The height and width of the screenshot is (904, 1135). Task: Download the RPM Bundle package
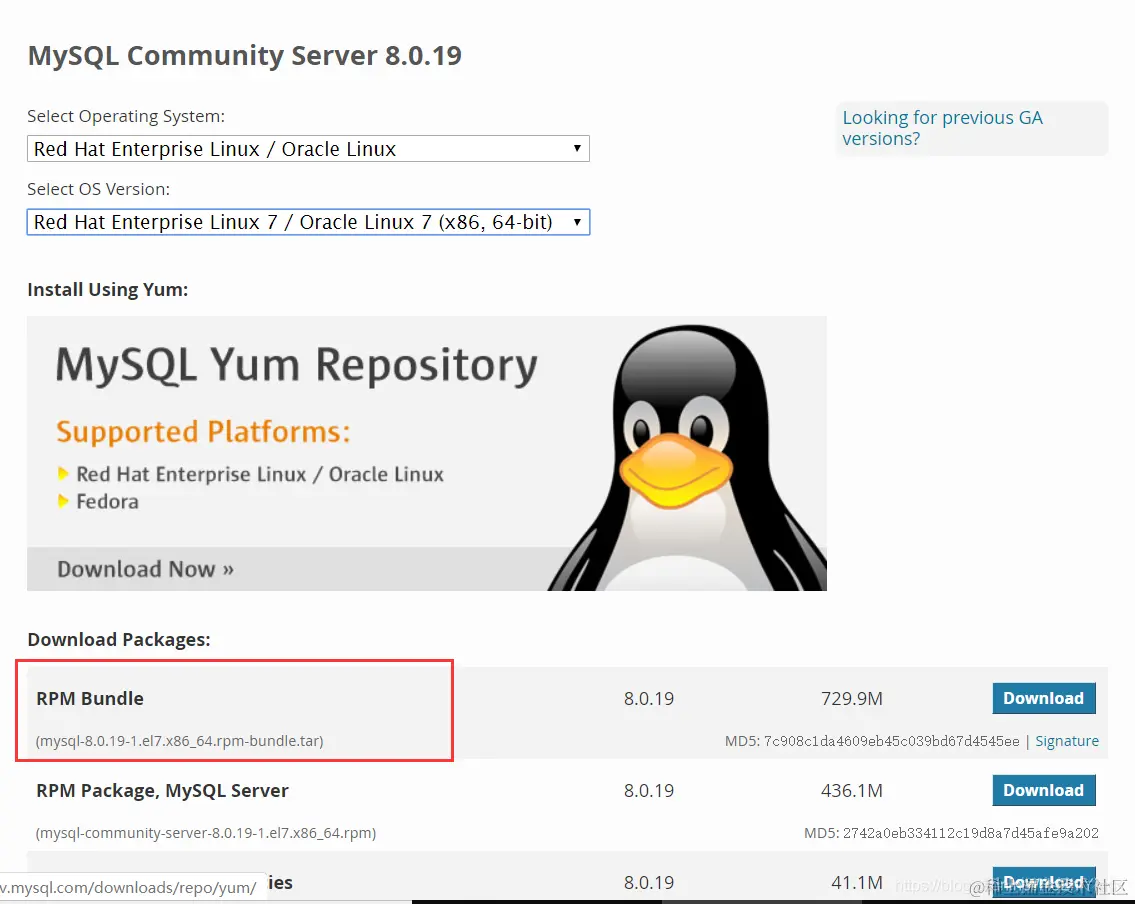1044,698
